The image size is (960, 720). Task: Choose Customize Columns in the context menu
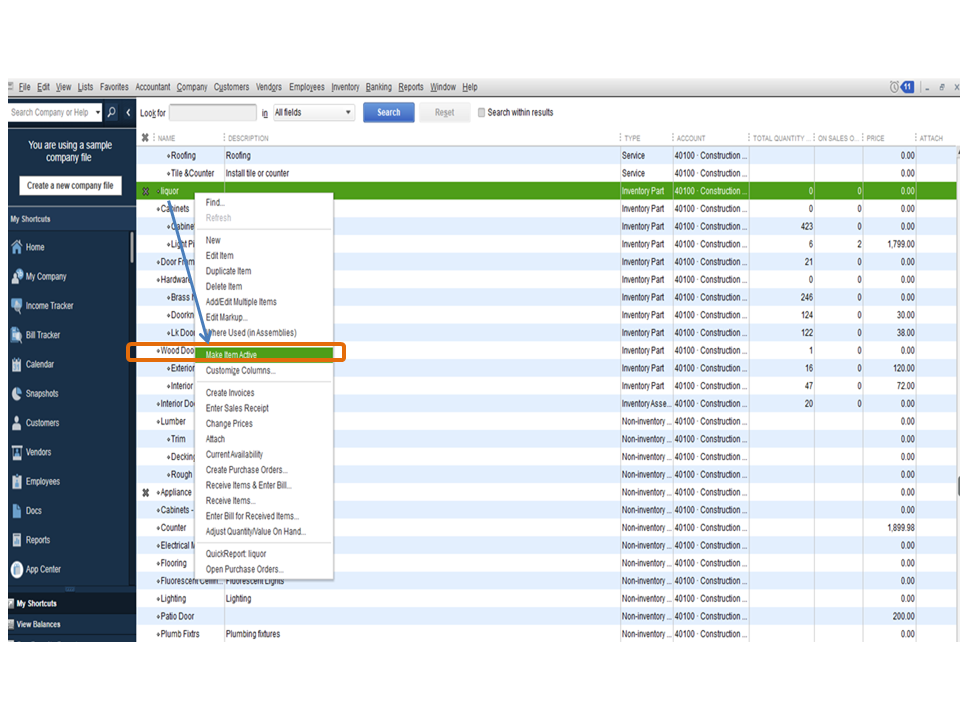pyautogui.click(x=241, y=370)
